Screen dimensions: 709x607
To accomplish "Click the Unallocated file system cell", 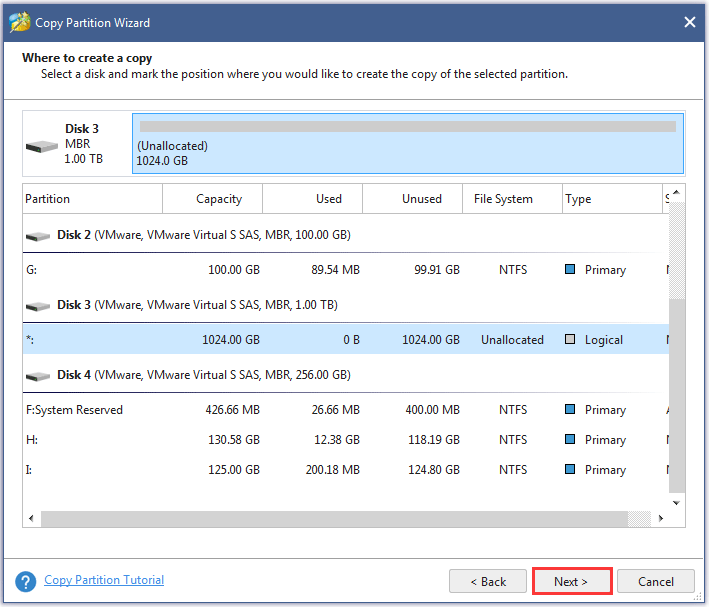I will [512, 340].
